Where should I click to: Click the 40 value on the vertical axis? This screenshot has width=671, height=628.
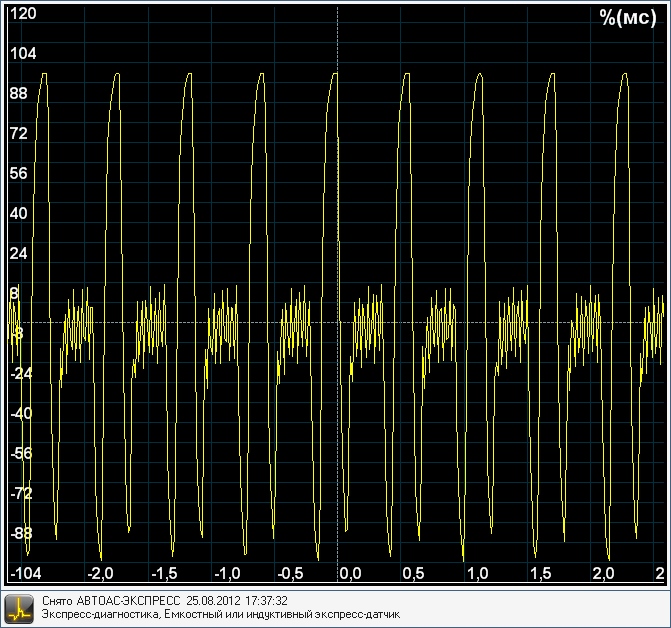[x=19, y=213]
